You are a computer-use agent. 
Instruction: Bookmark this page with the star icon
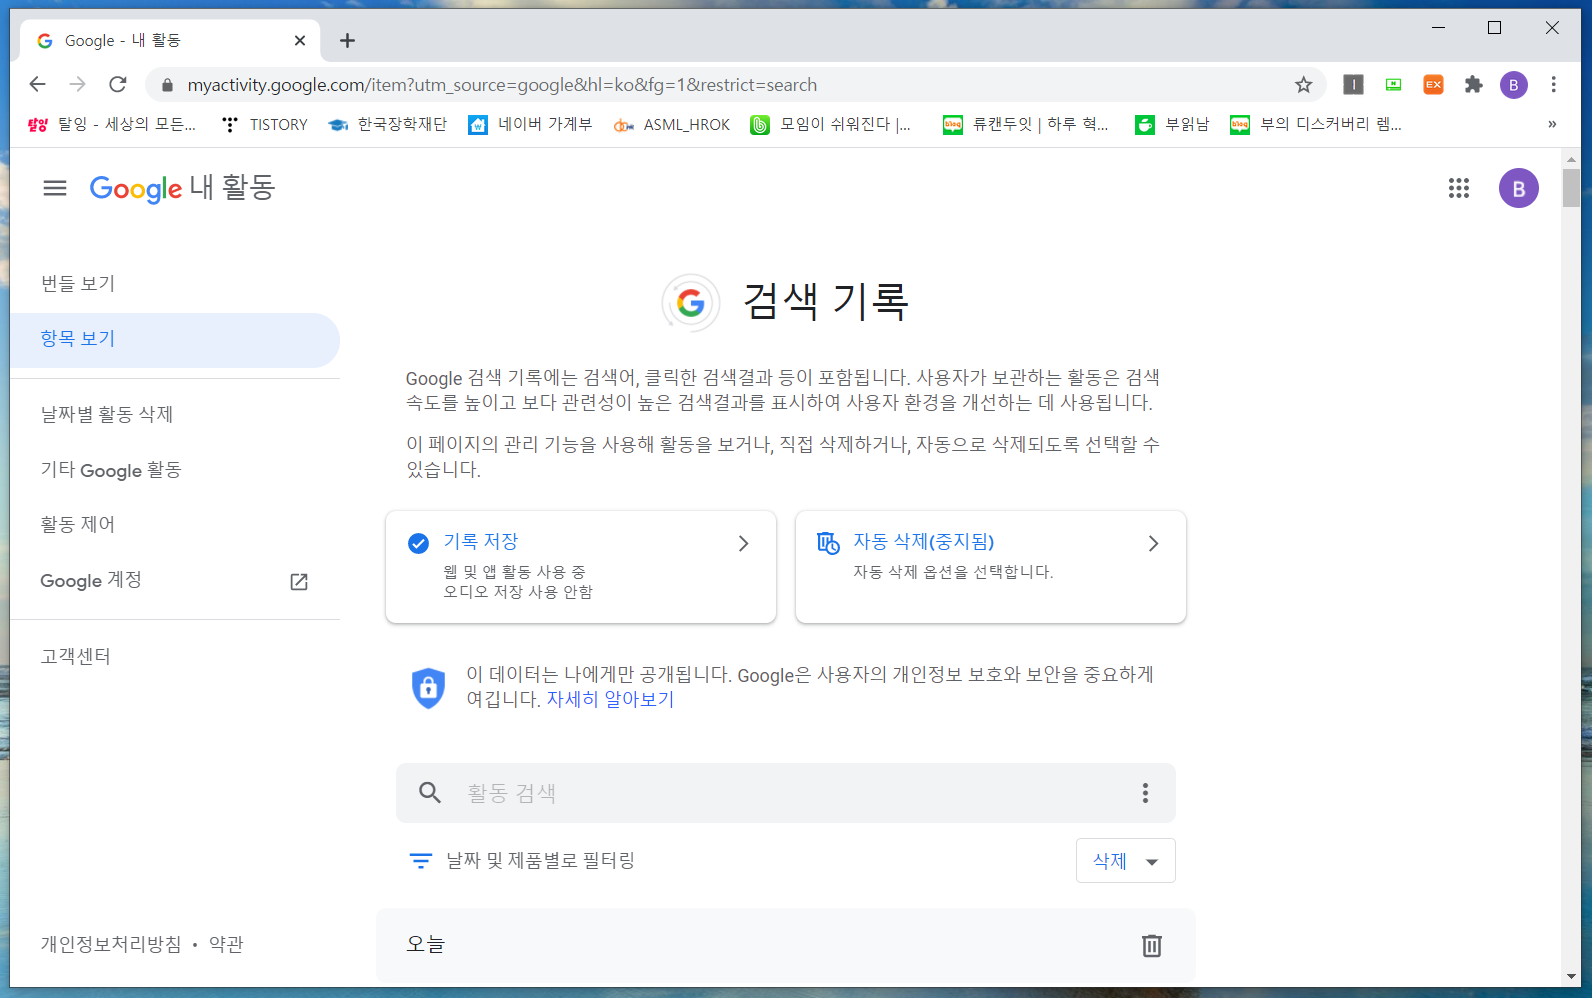(x=1303, y=85)
